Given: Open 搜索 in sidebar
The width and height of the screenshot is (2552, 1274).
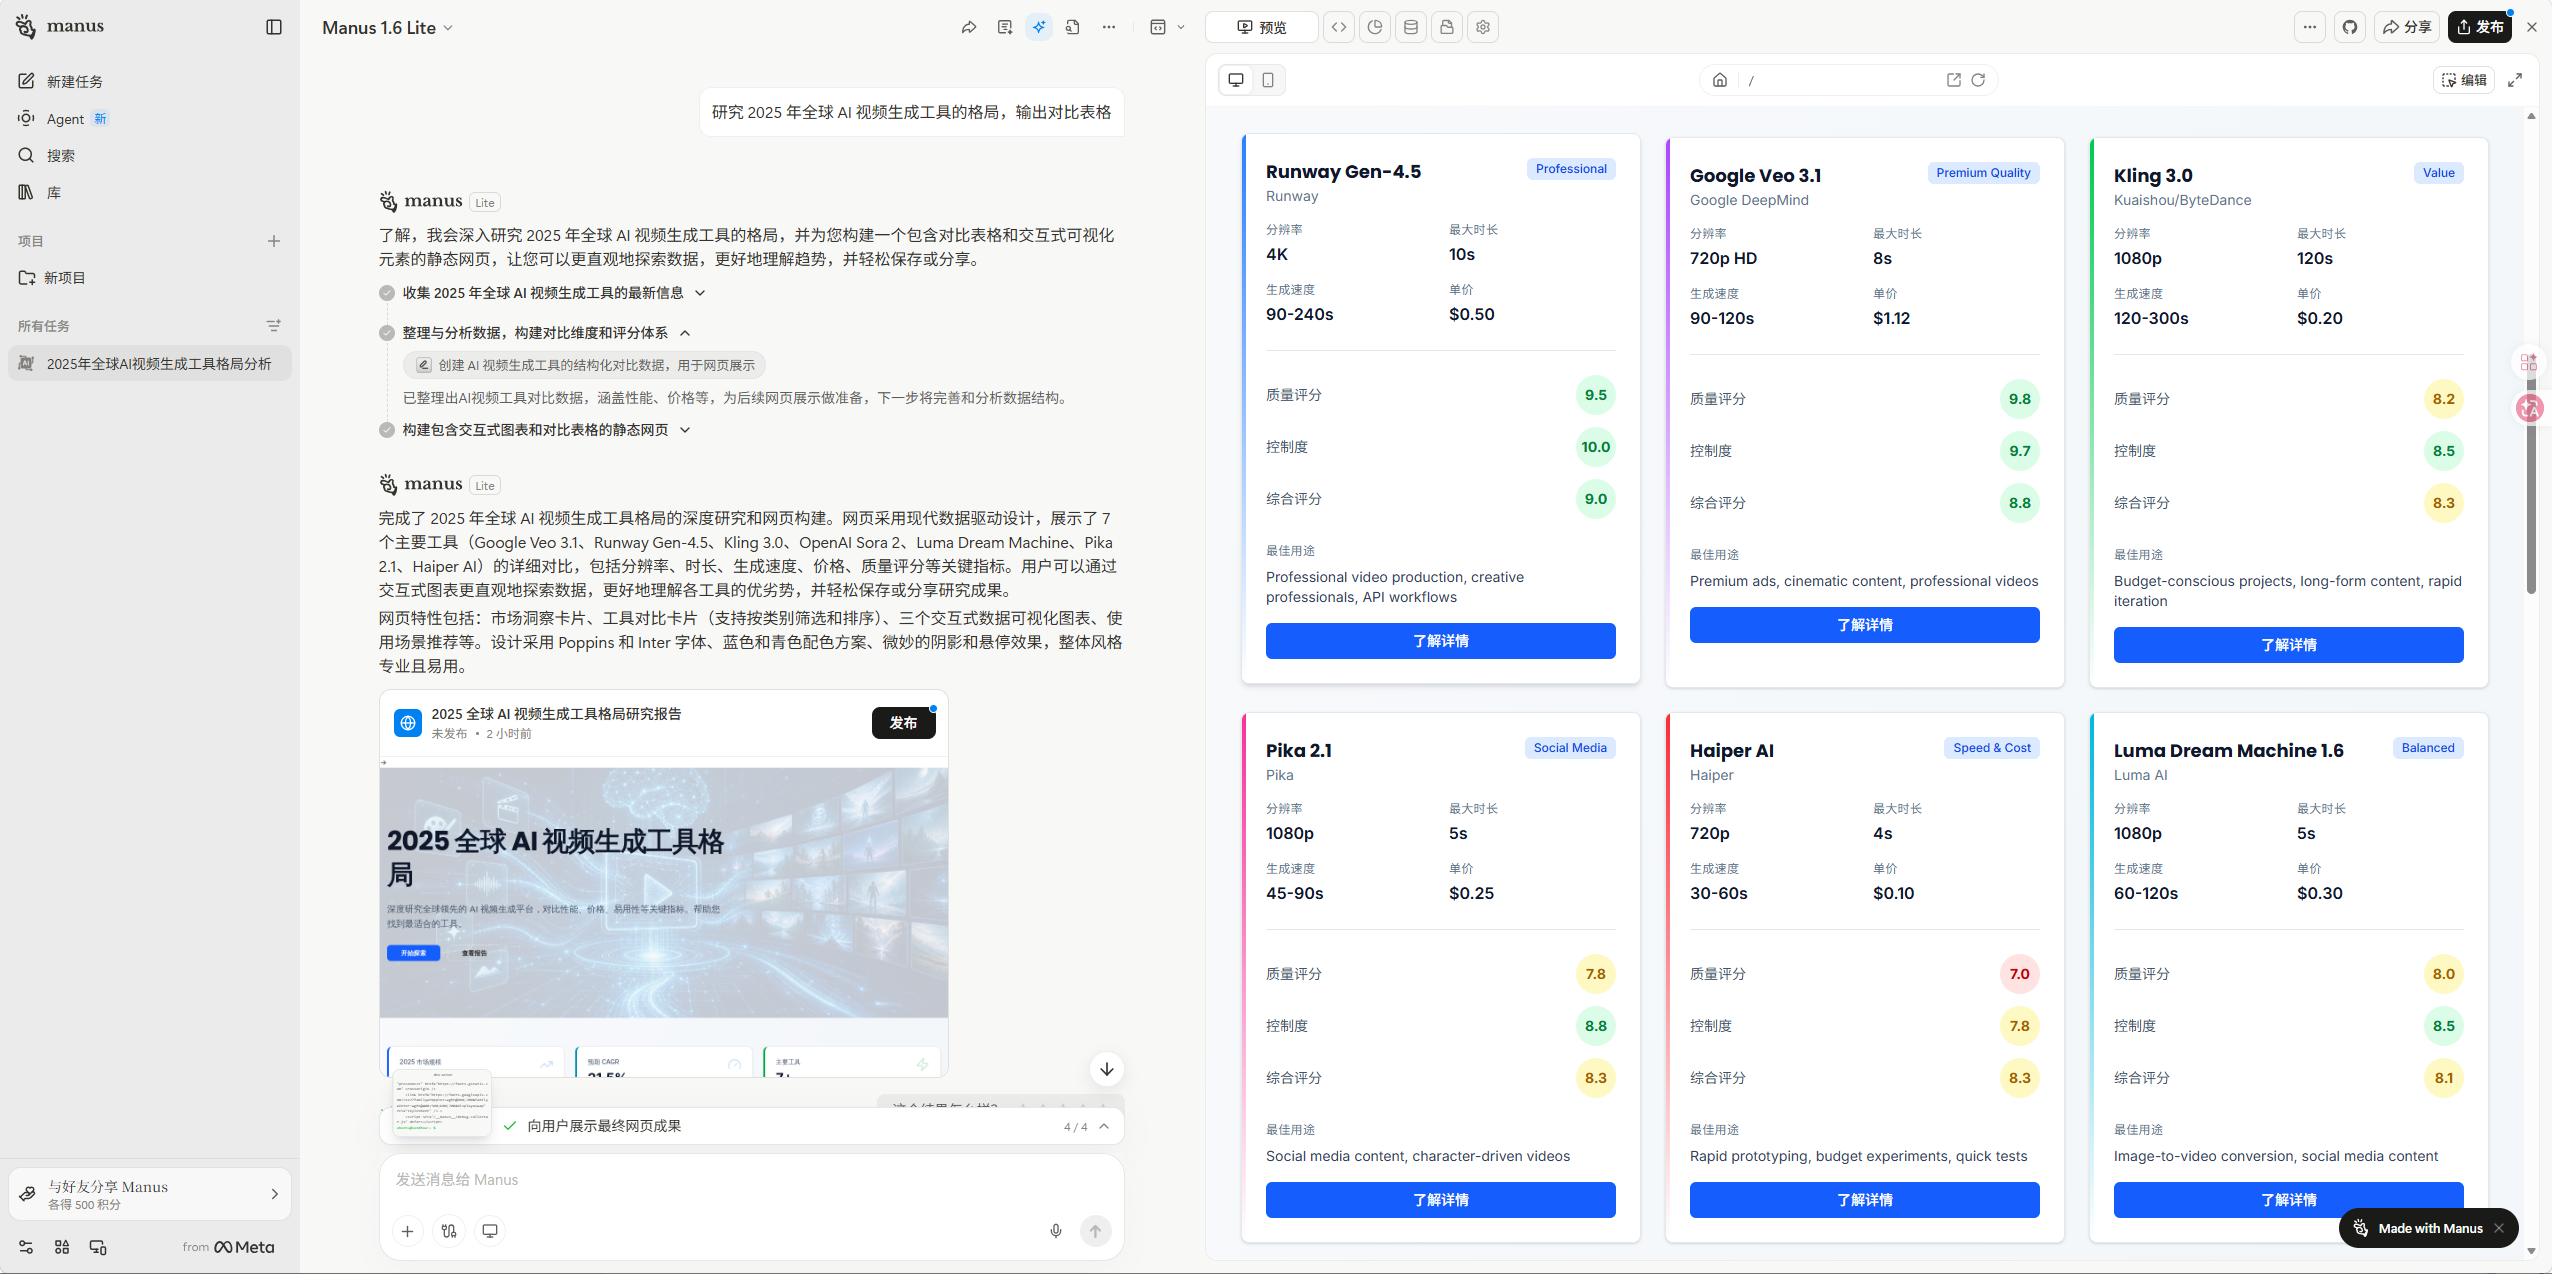Looking at the screenshot, I should coord(150,155).
